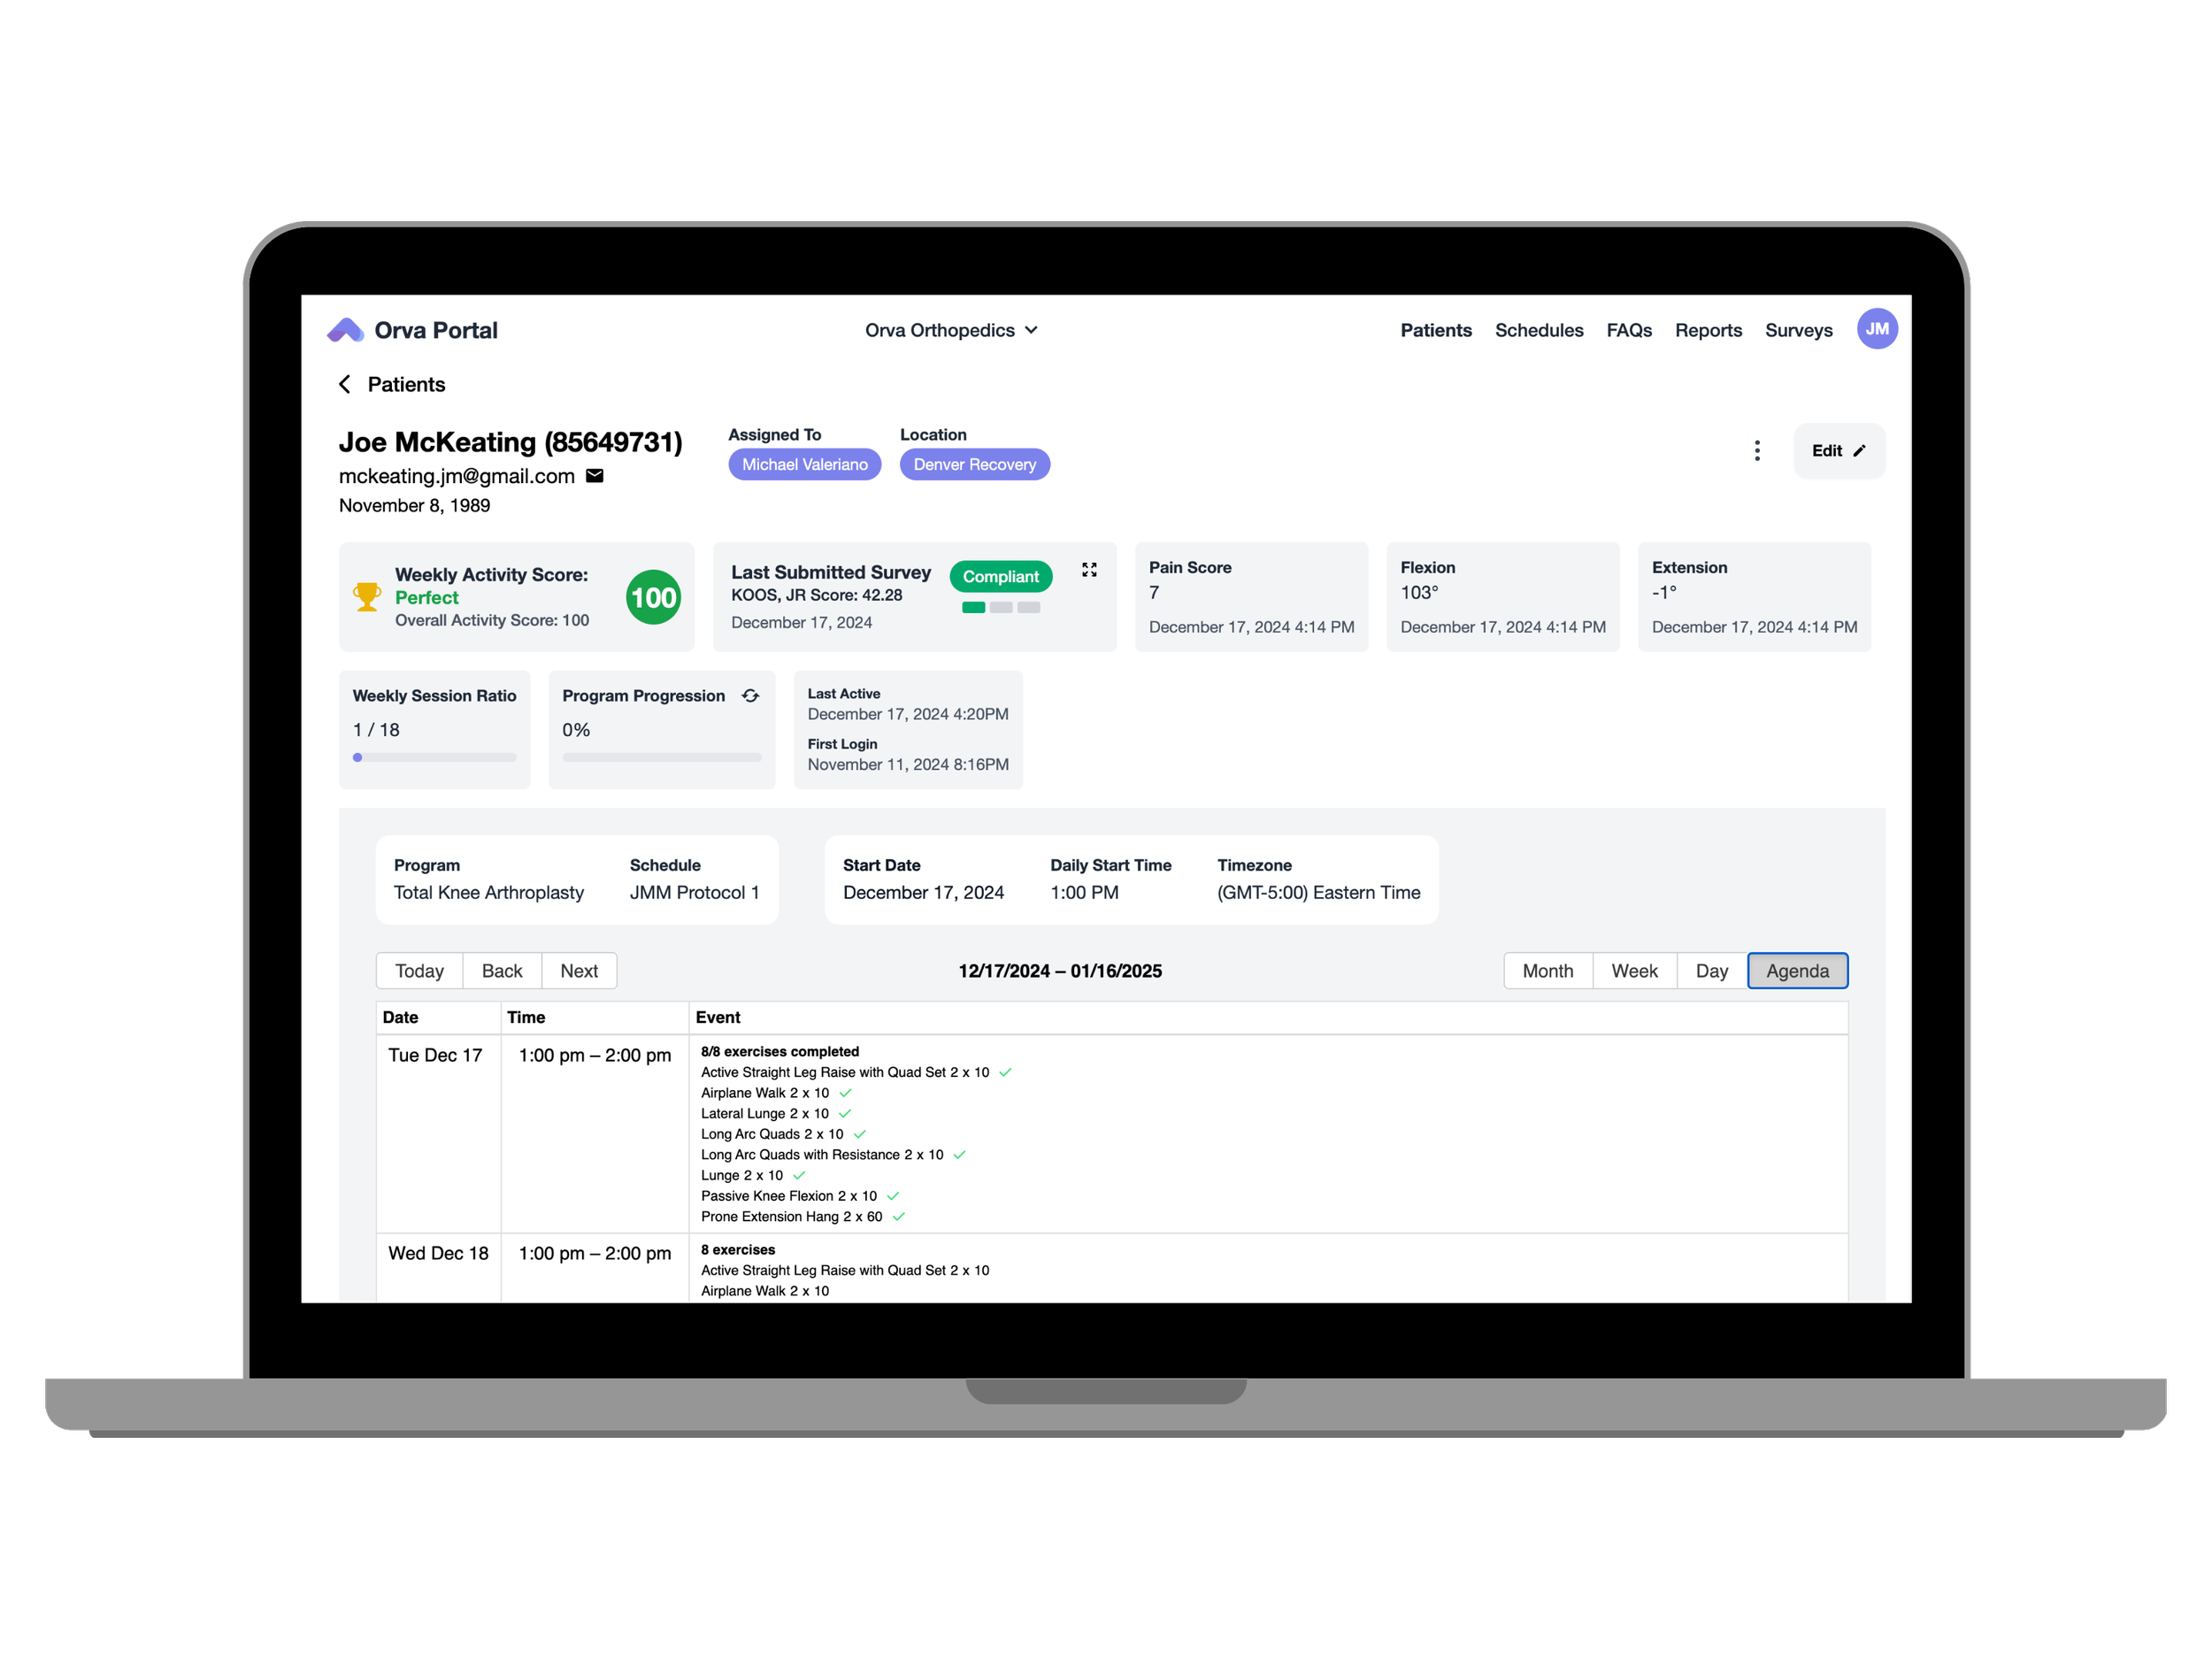Expand the Last Submitted Survey card
This screenshot has width=2212, height=1659.
coord(1089,570)
